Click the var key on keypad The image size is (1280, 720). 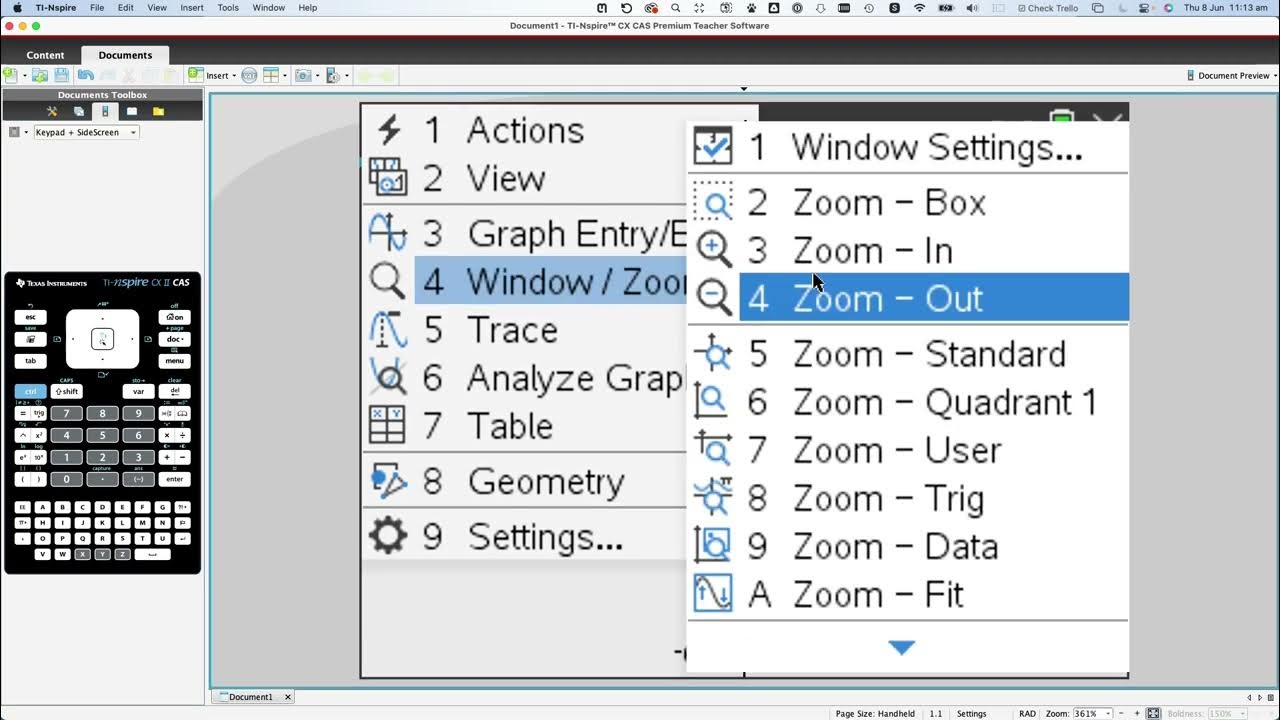click(139, 392)
